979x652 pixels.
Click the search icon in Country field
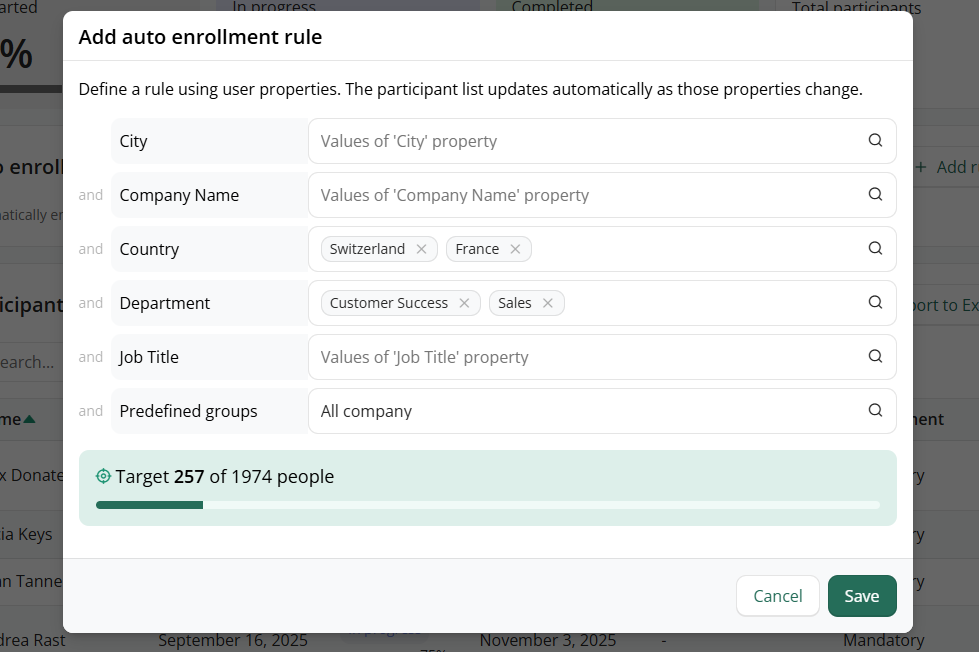pos(875,249)
